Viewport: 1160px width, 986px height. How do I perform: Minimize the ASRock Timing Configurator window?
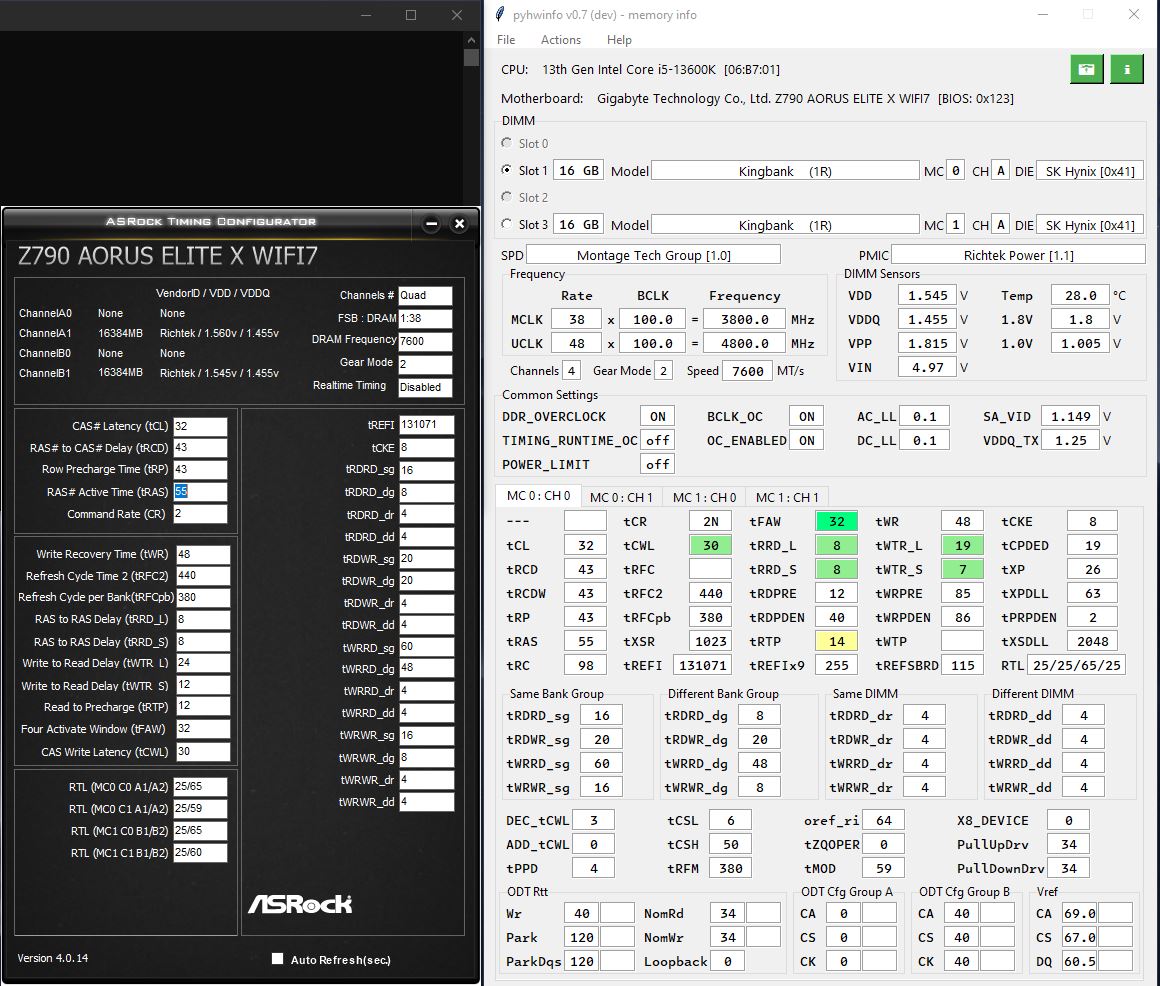[x=432, y=223]
